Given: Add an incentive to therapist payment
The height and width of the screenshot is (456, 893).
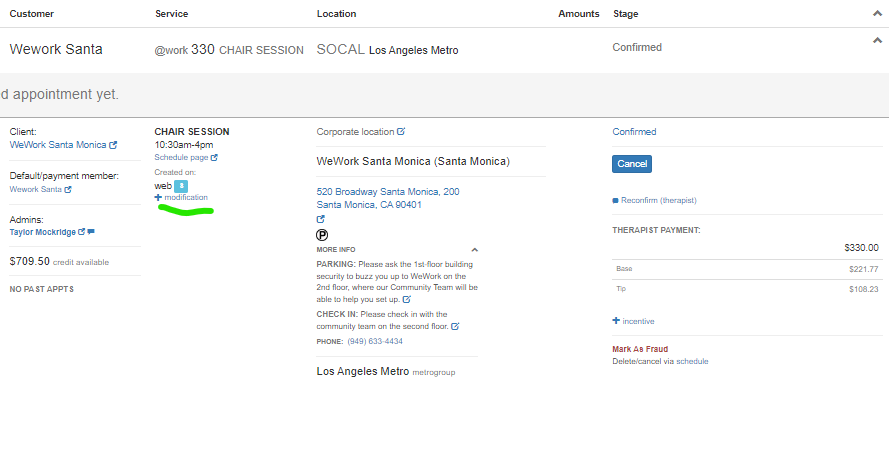Looking at the screenshot, I should [633, 321].
